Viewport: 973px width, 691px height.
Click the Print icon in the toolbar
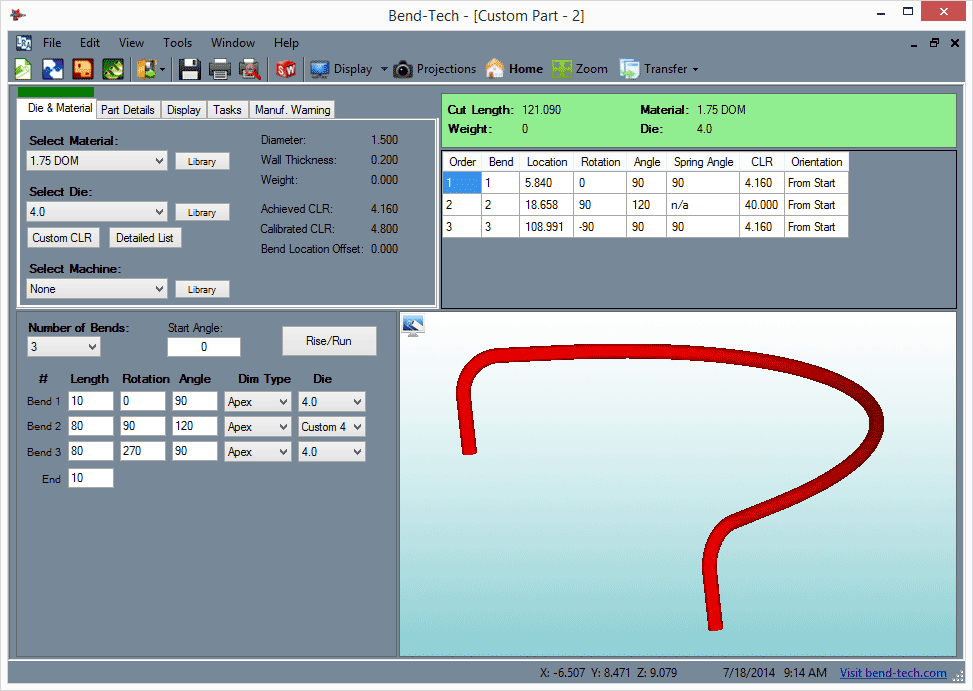coord(220,69)
